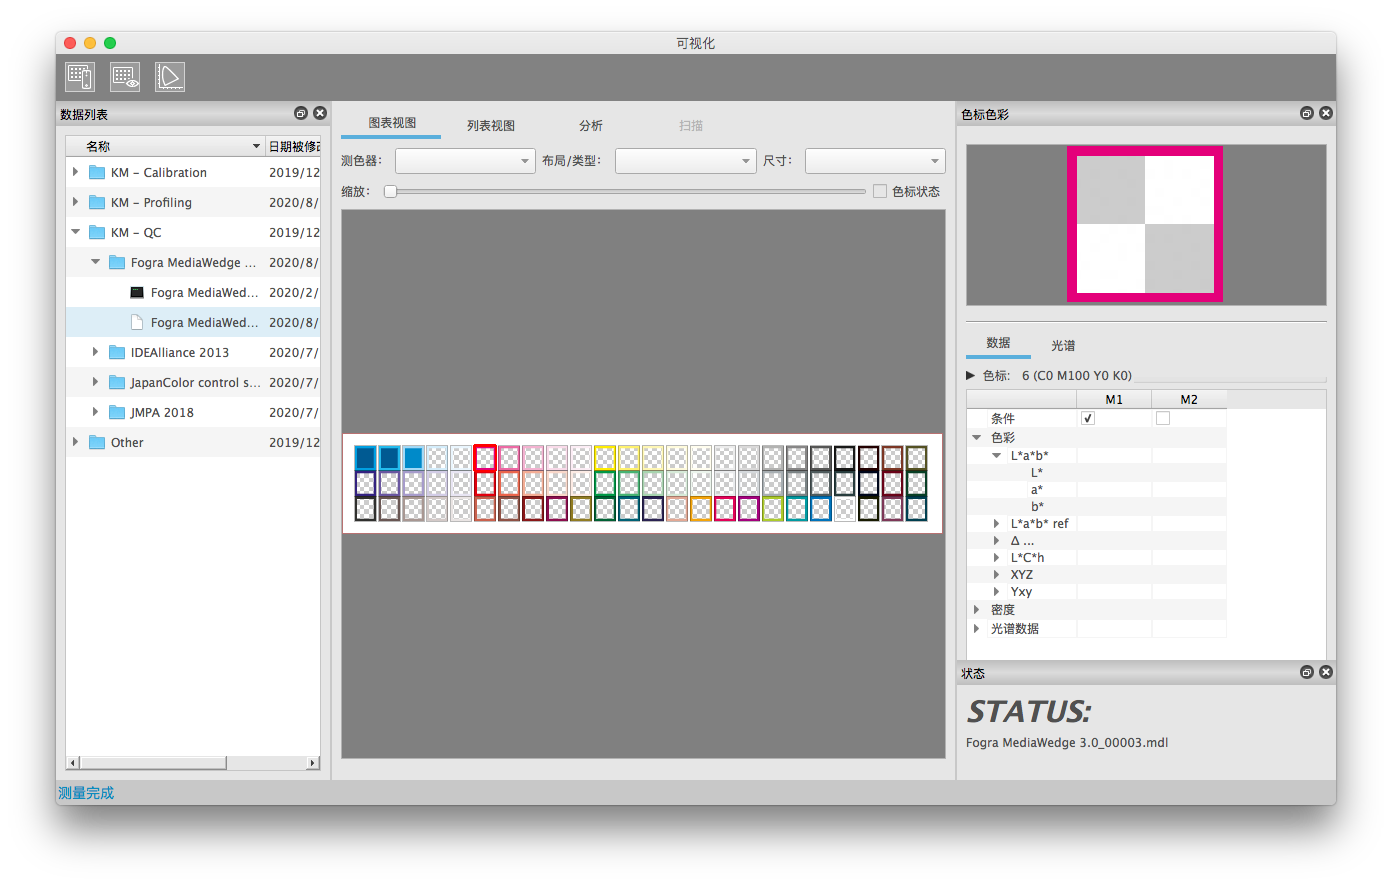The height and width of the screenshot is (885, 1392).
Task: Expand the JMPA 2018 node
Action: (x=95, y=412)
